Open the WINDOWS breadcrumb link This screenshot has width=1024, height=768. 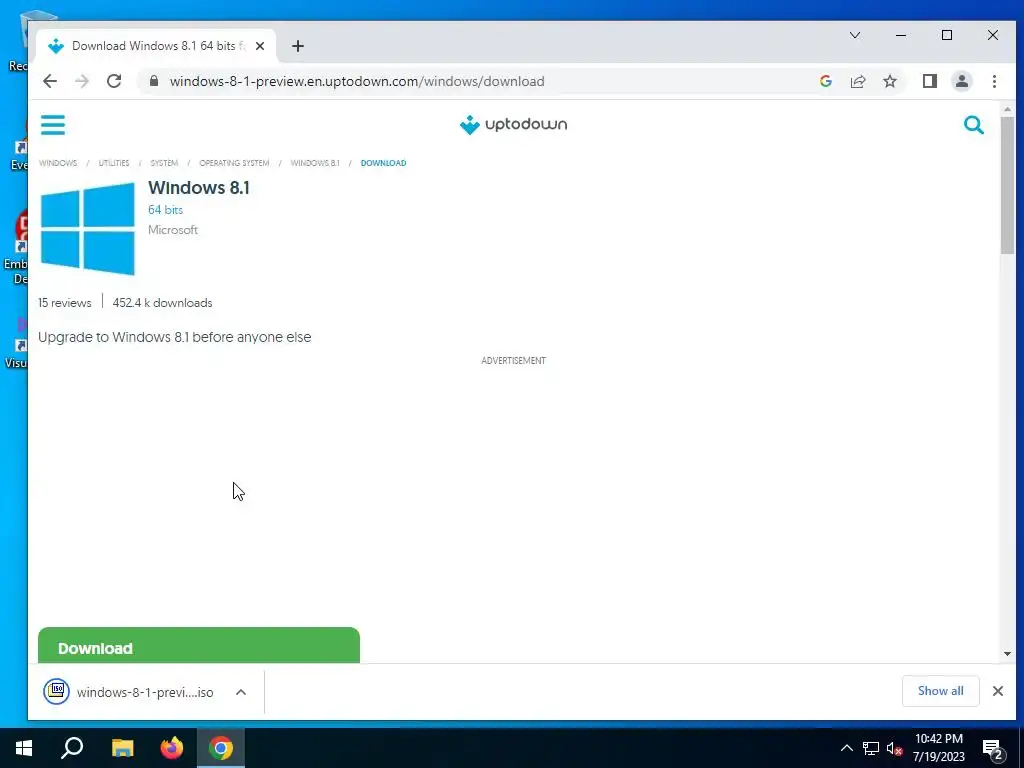pos(58,163)
